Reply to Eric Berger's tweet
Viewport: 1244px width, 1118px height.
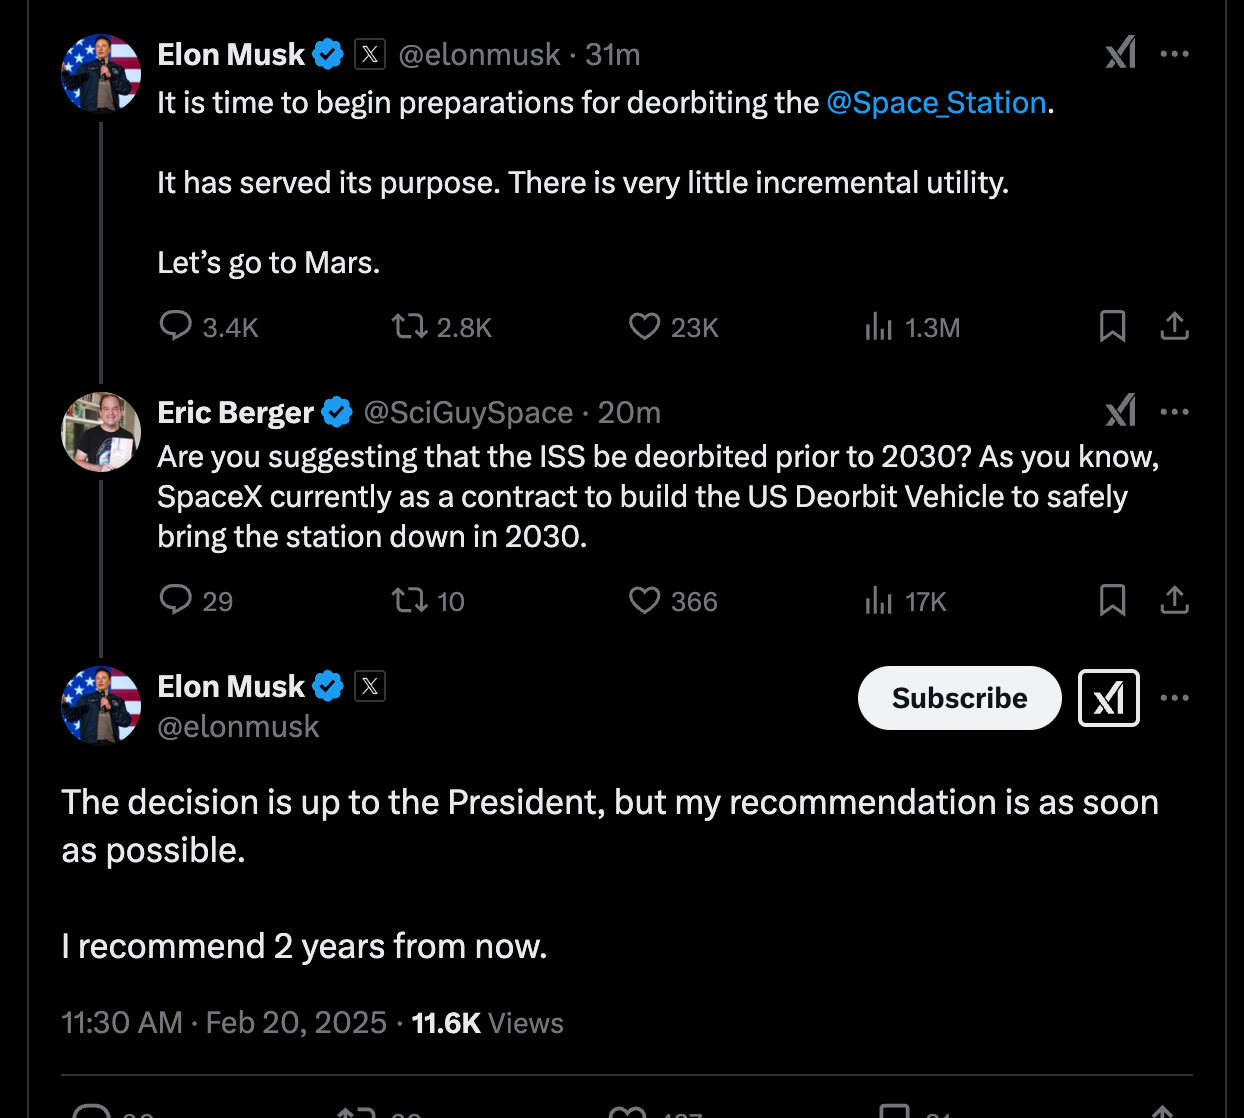[176, 600]
